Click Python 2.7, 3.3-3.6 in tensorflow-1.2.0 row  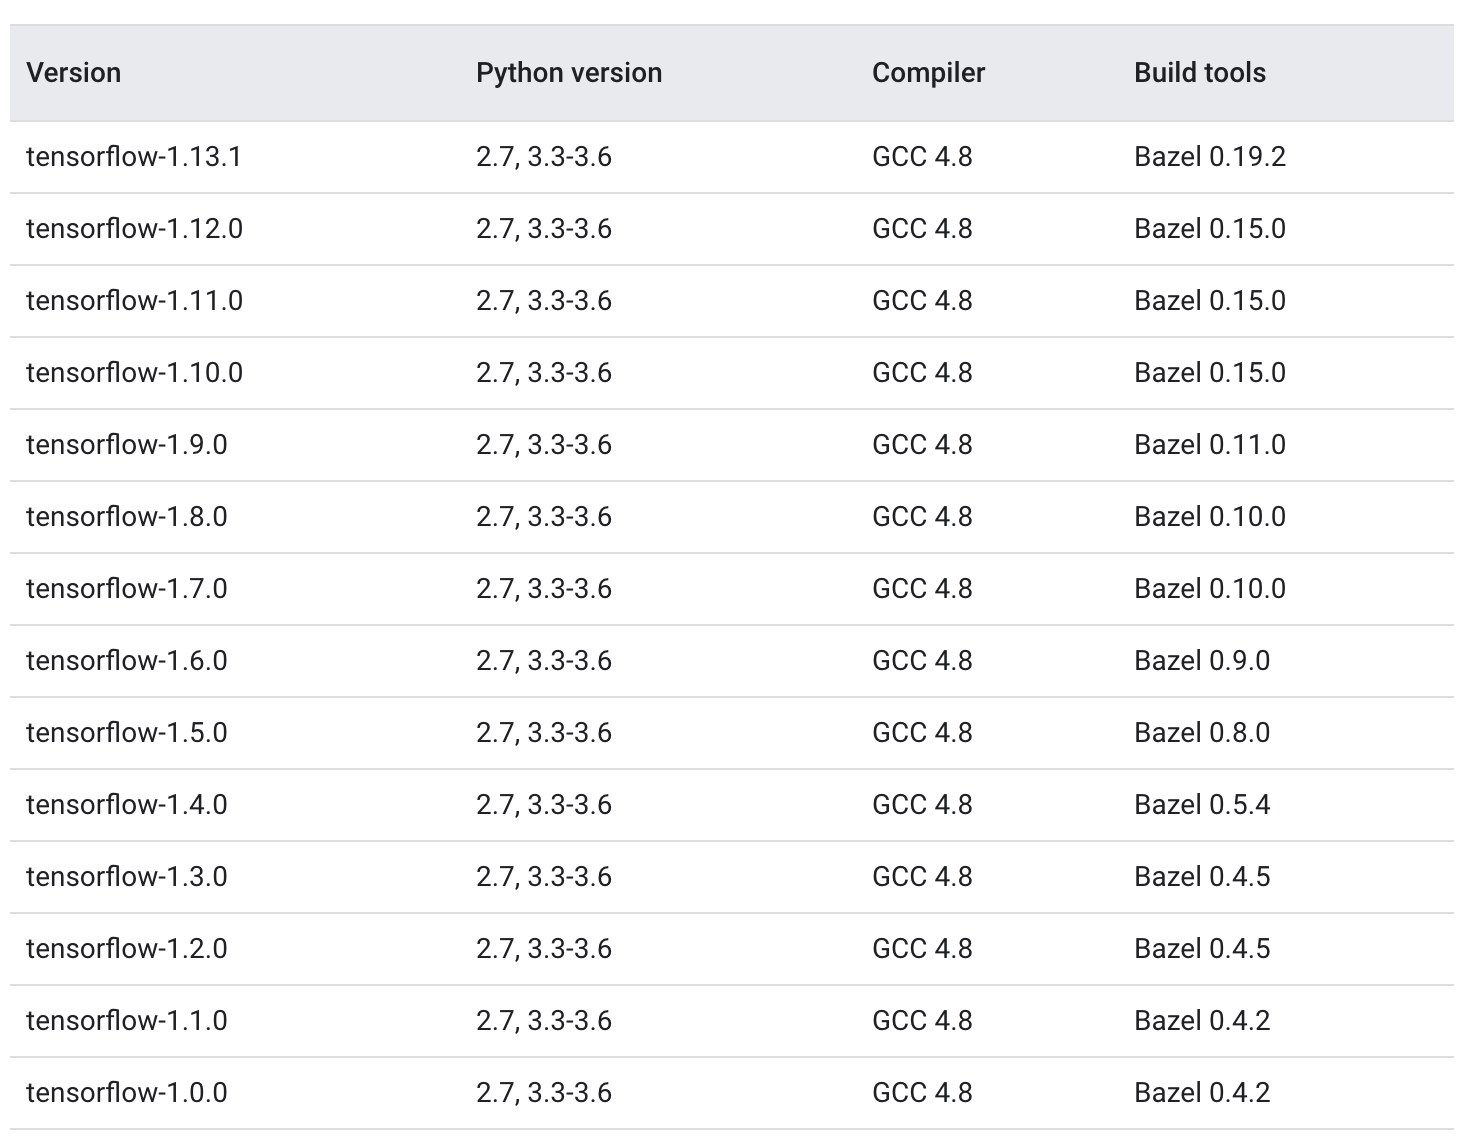pos(544,949)
